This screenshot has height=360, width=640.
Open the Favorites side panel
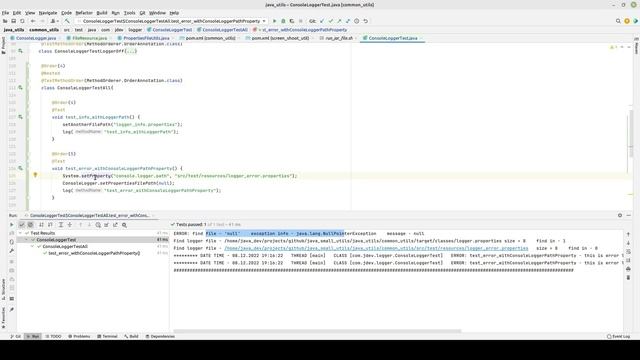pyautogui.click(x=3, y=317)
